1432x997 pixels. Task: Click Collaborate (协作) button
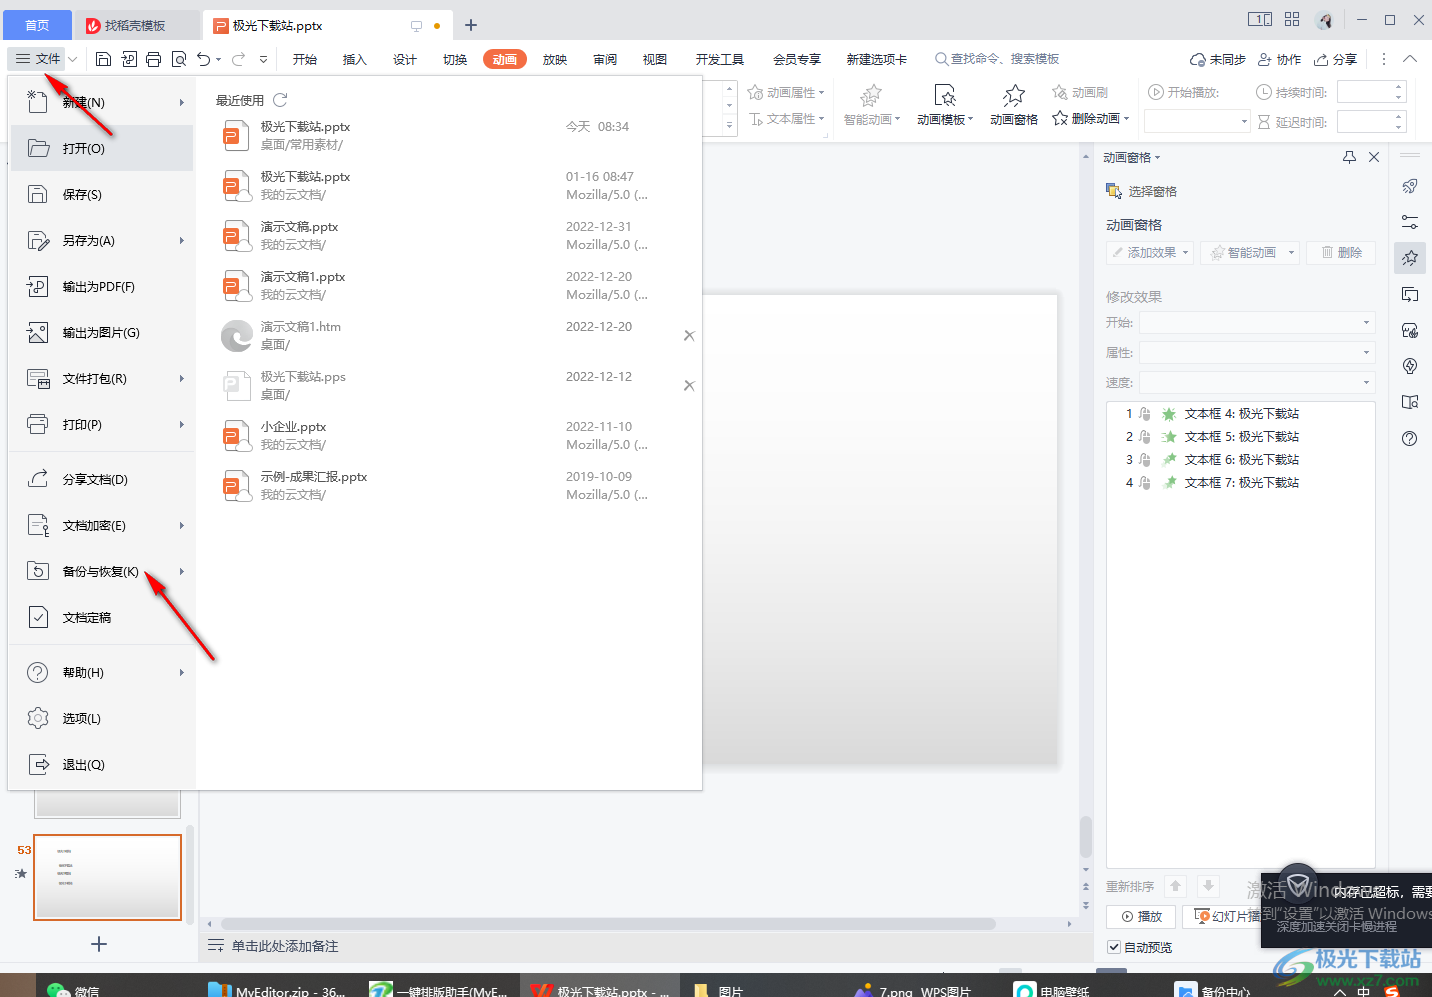click(1279, 59)
